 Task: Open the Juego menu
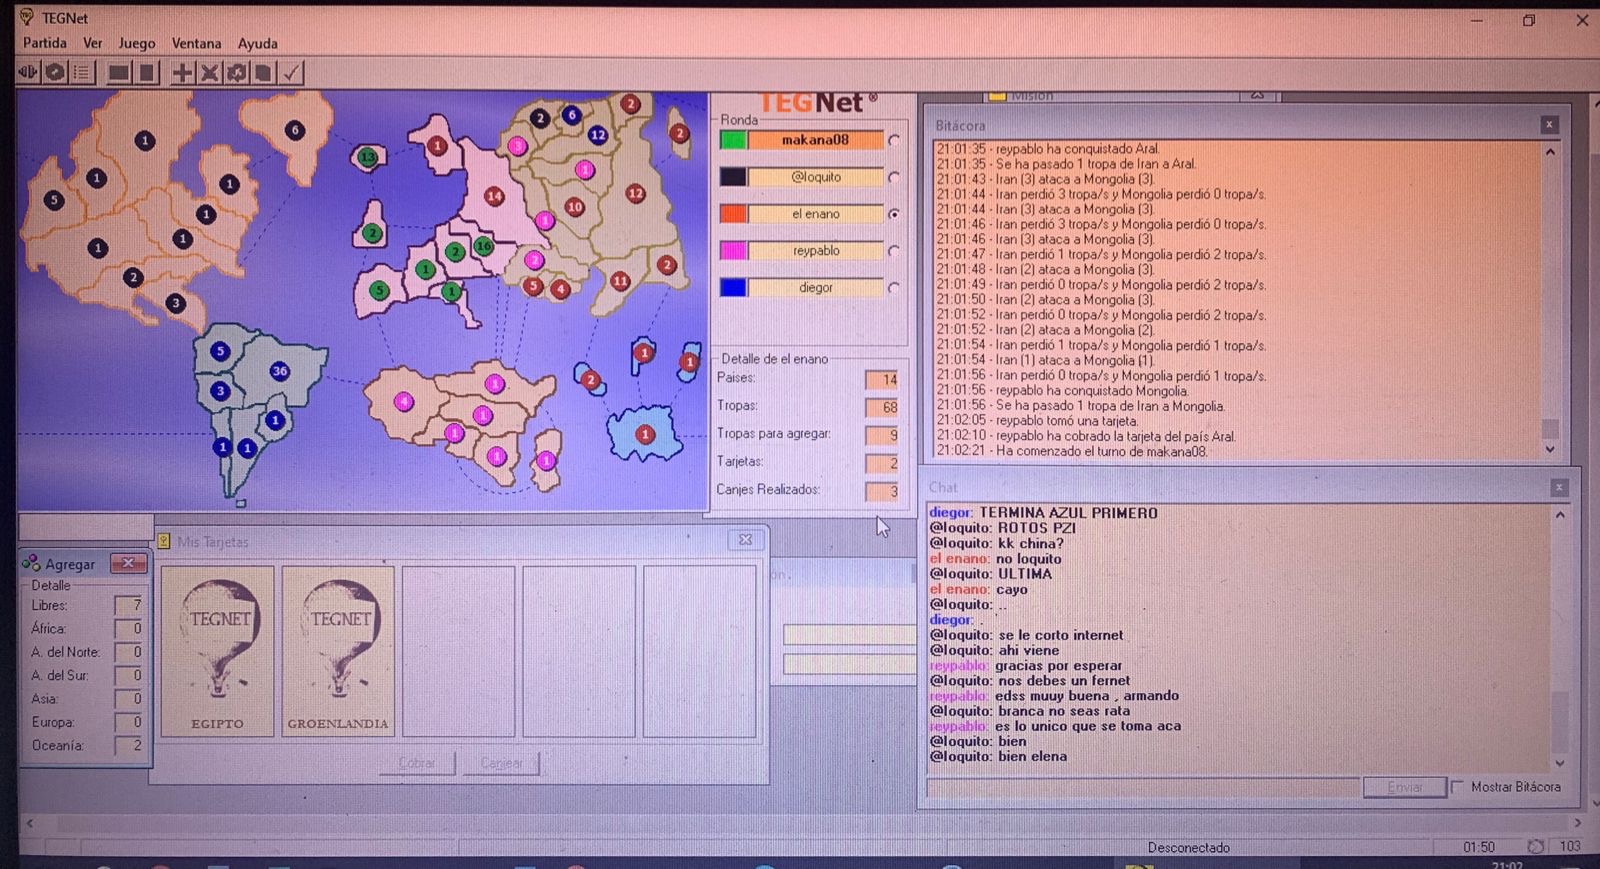137,43
